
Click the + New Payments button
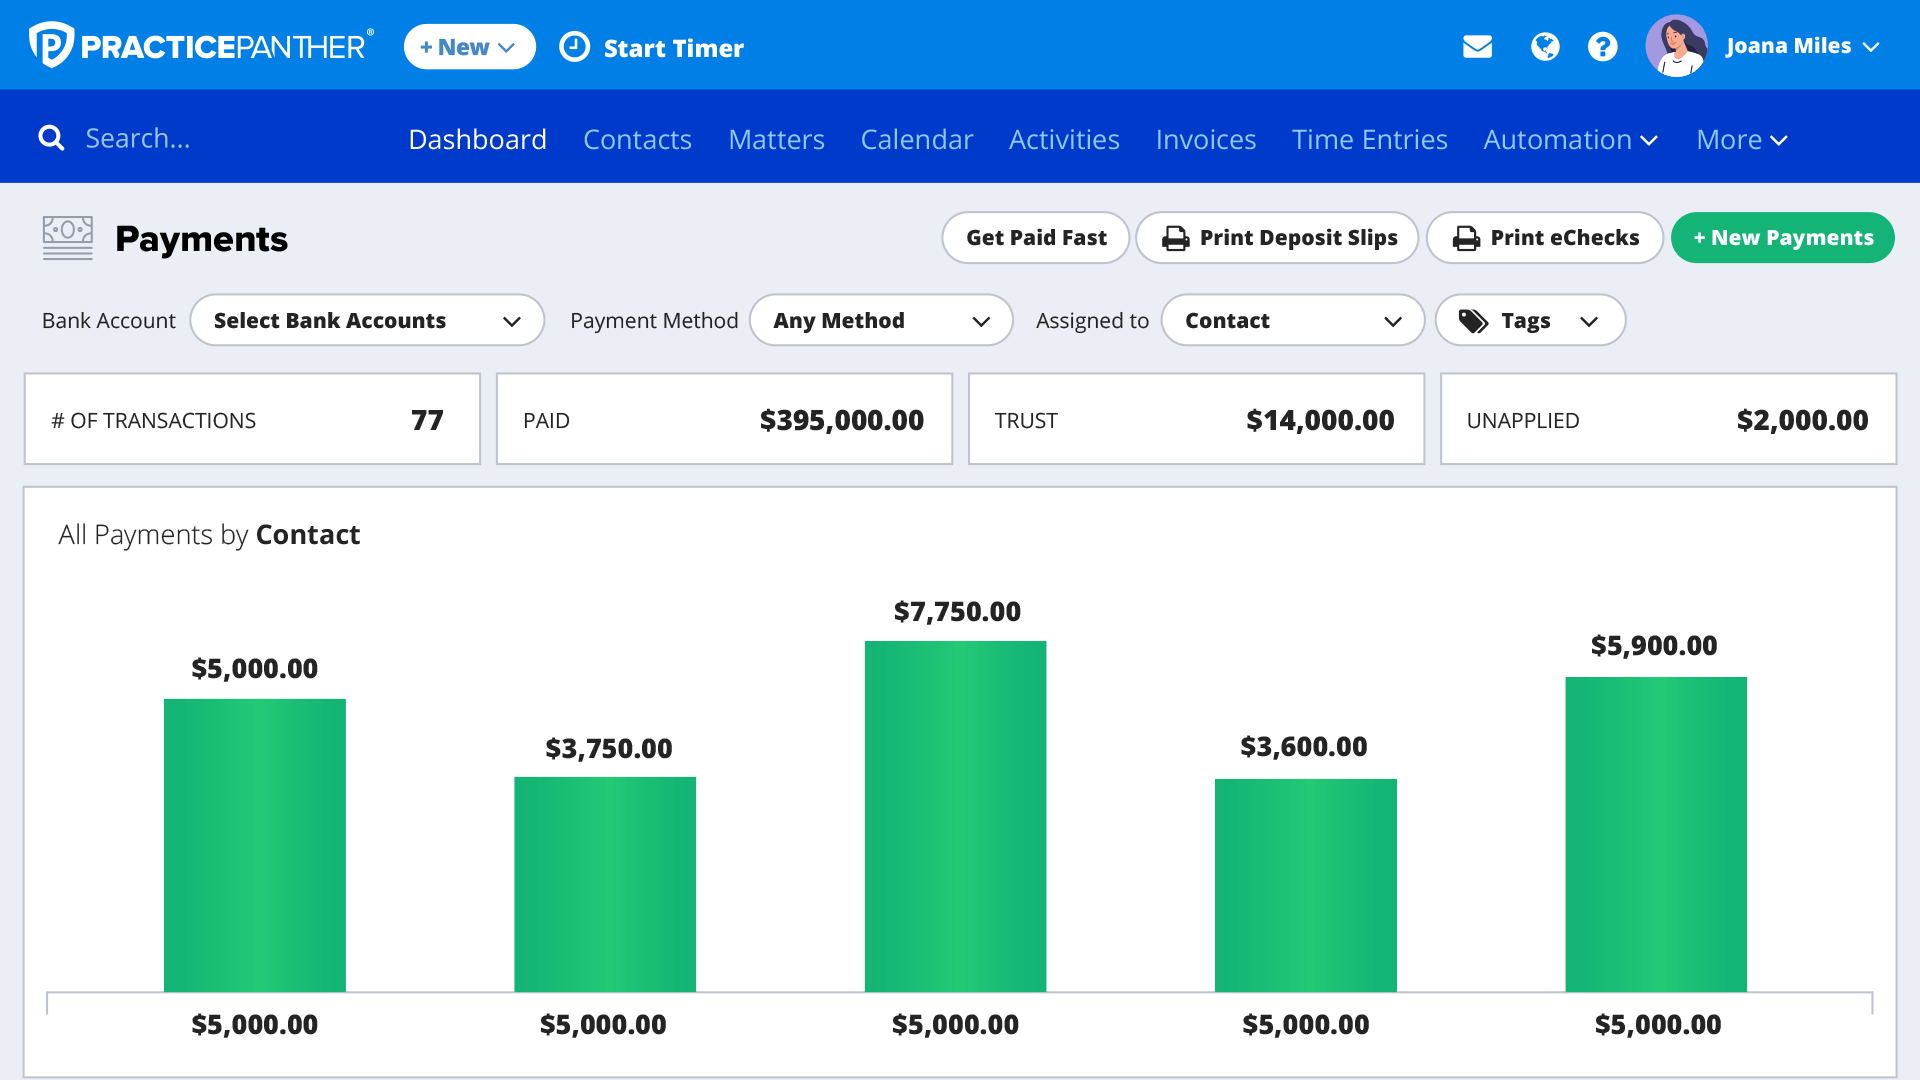(x=1782, y=238)
